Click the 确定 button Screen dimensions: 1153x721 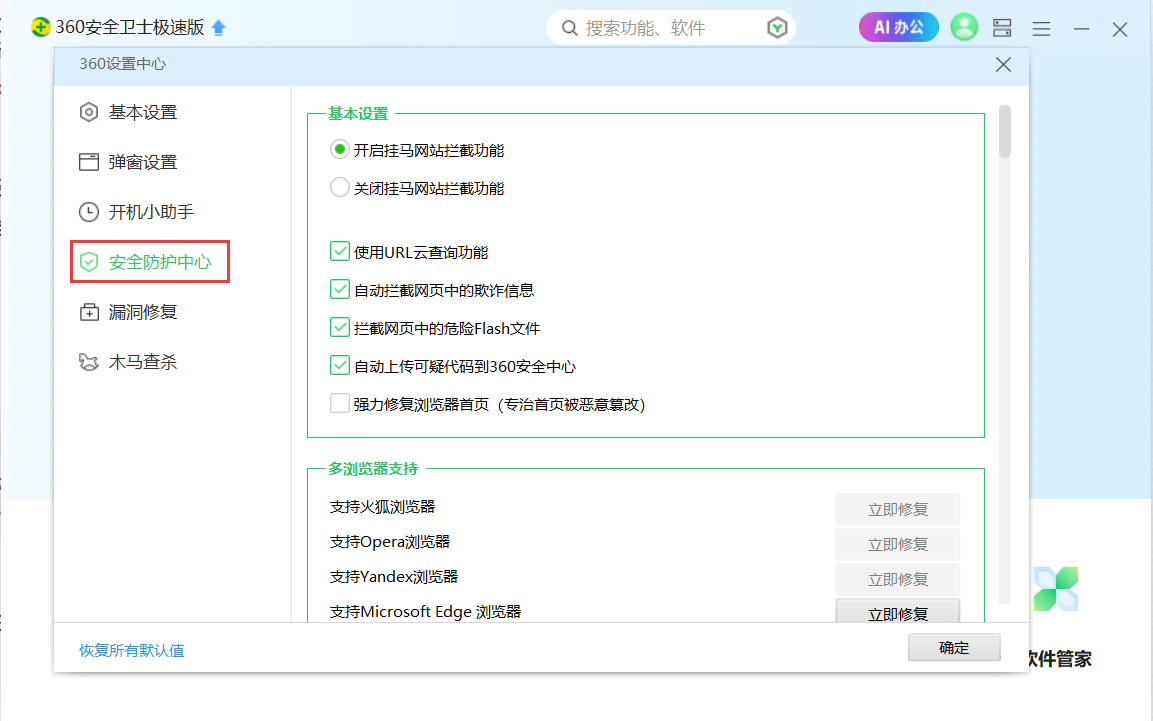pos(954,648)
